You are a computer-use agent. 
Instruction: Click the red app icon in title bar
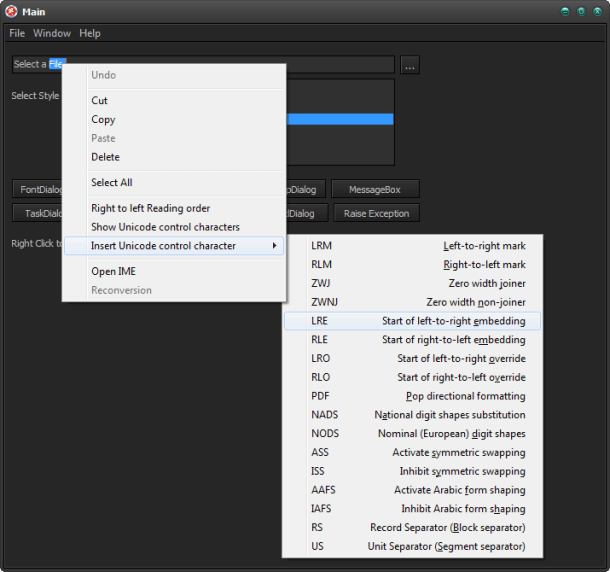tap(11, 11)
